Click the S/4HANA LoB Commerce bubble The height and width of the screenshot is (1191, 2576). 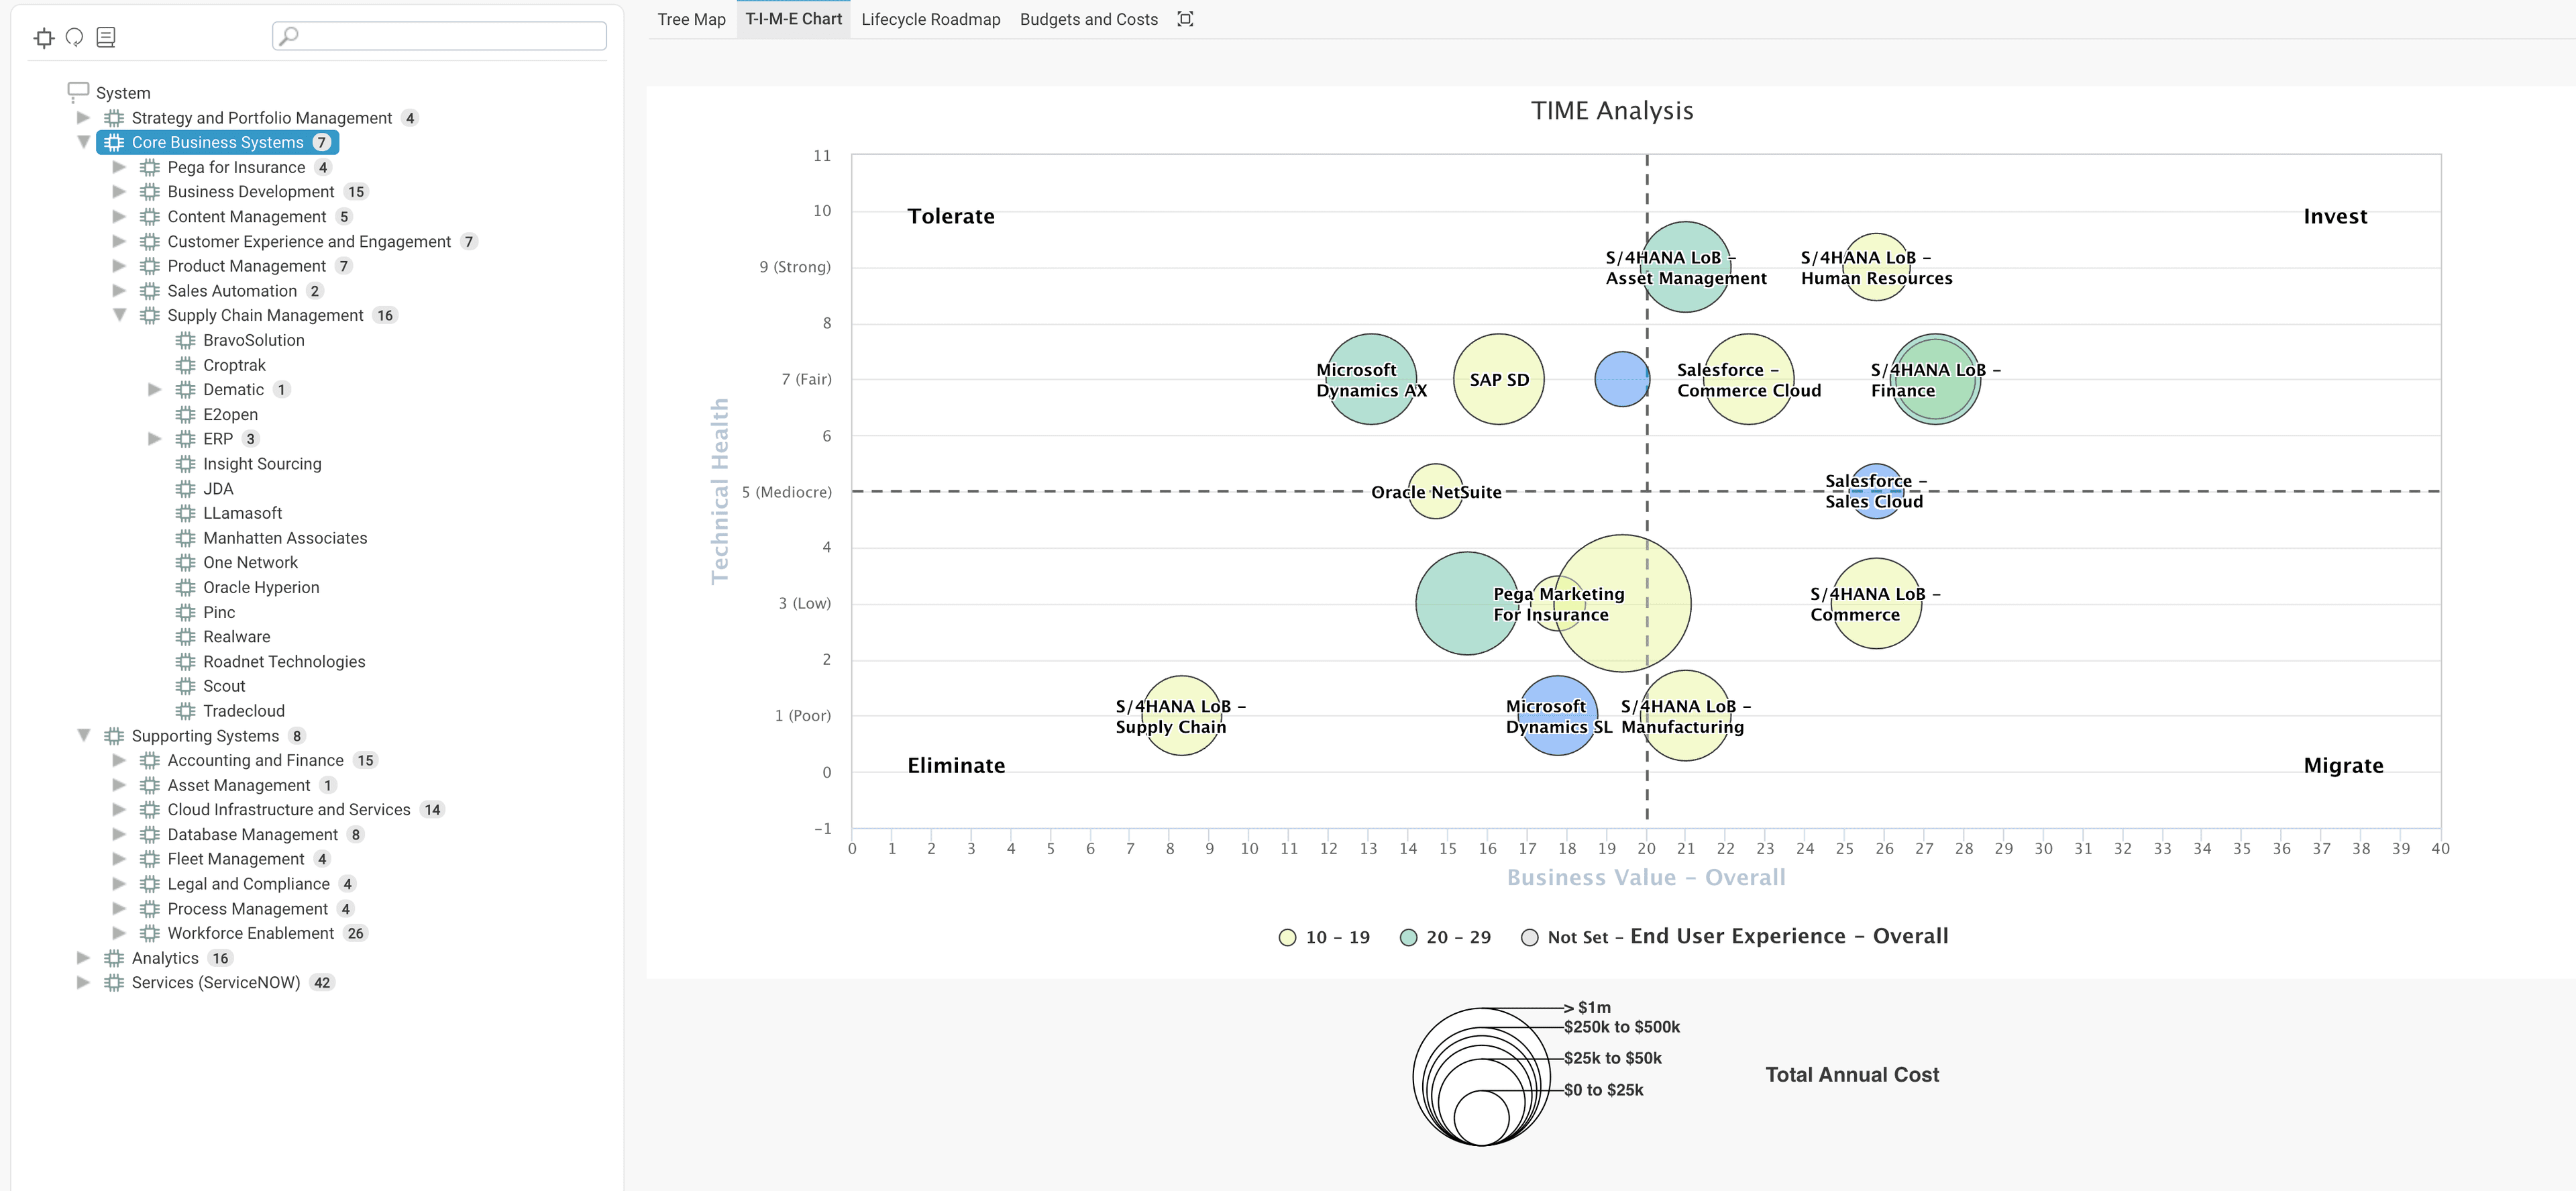[x=1876, y=603]
